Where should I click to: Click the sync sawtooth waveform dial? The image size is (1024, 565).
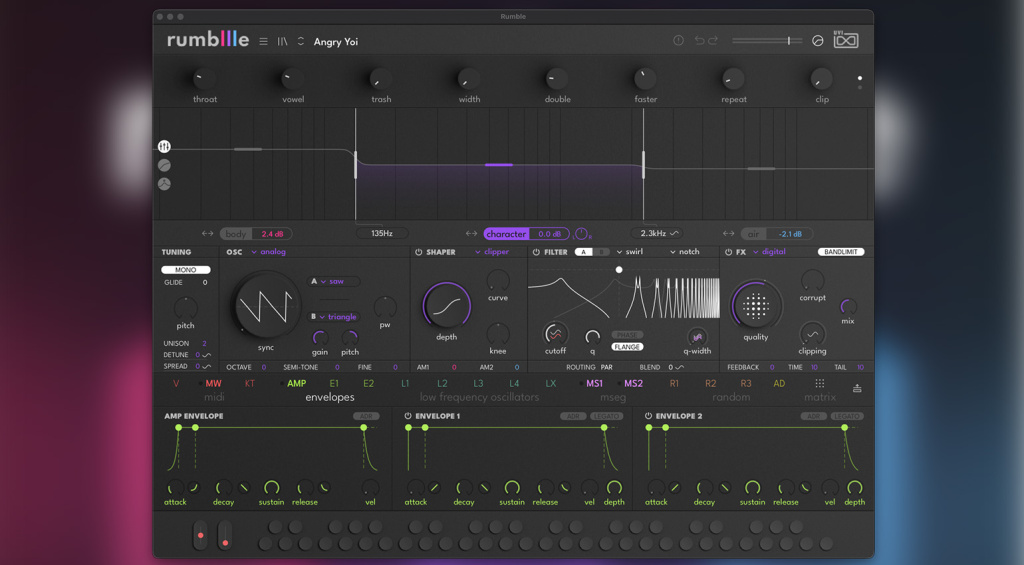tap(266, 306)
